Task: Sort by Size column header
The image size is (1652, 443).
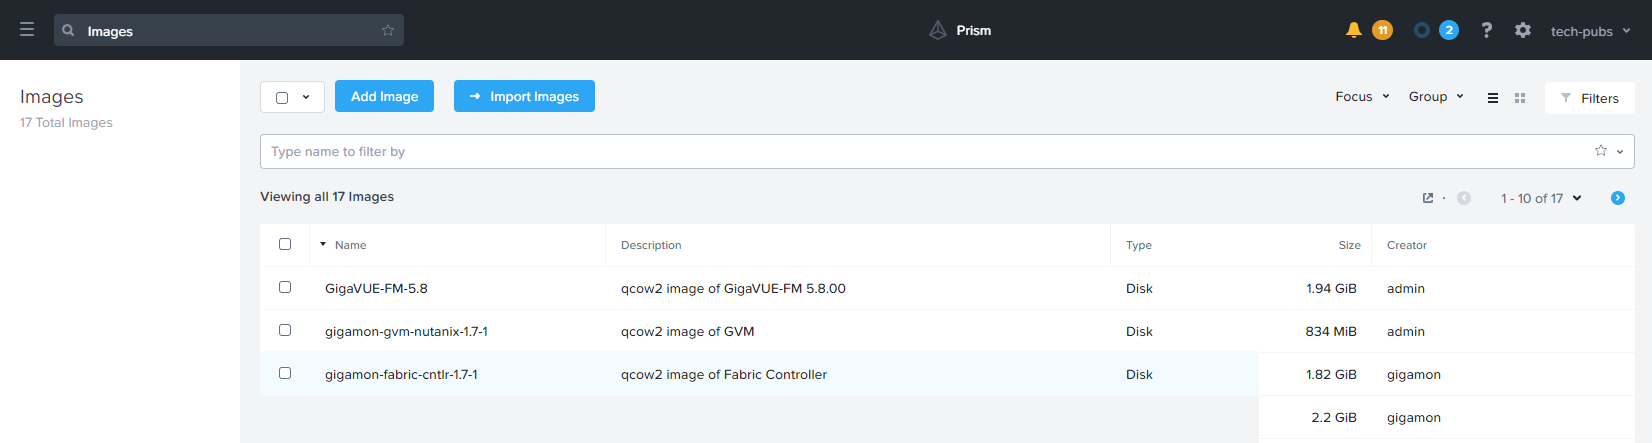Action: [x=1350, y=245]
